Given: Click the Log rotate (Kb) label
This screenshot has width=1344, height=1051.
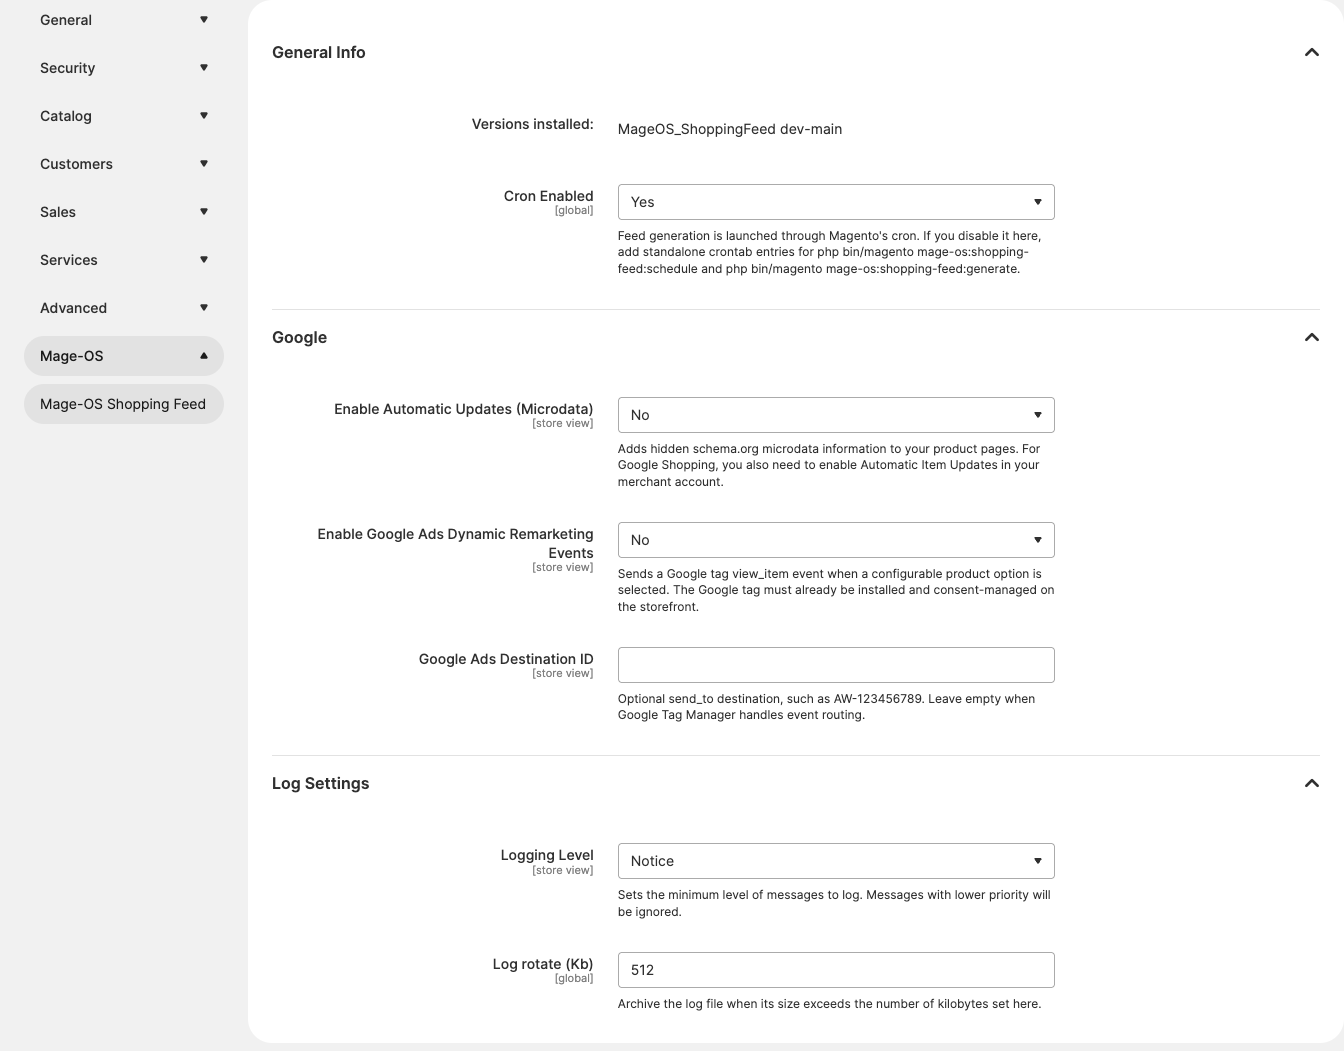Looking at the screenshot, I should coord(543,964).
